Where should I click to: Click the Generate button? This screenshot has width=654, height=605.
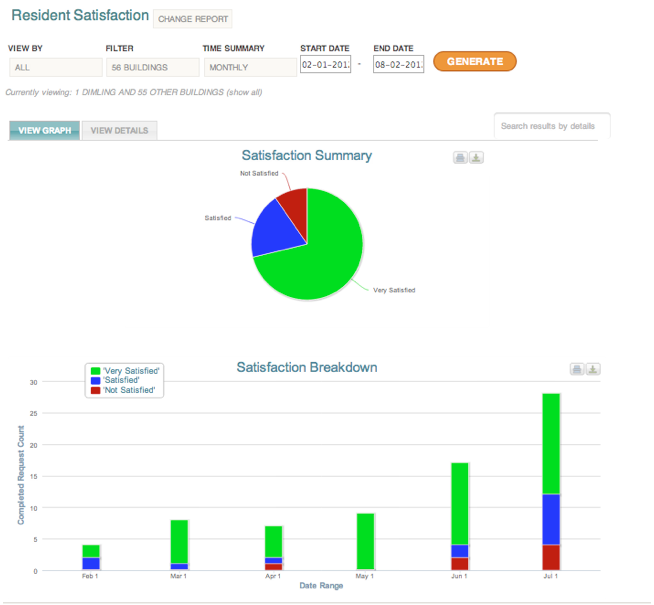point(475,61)
